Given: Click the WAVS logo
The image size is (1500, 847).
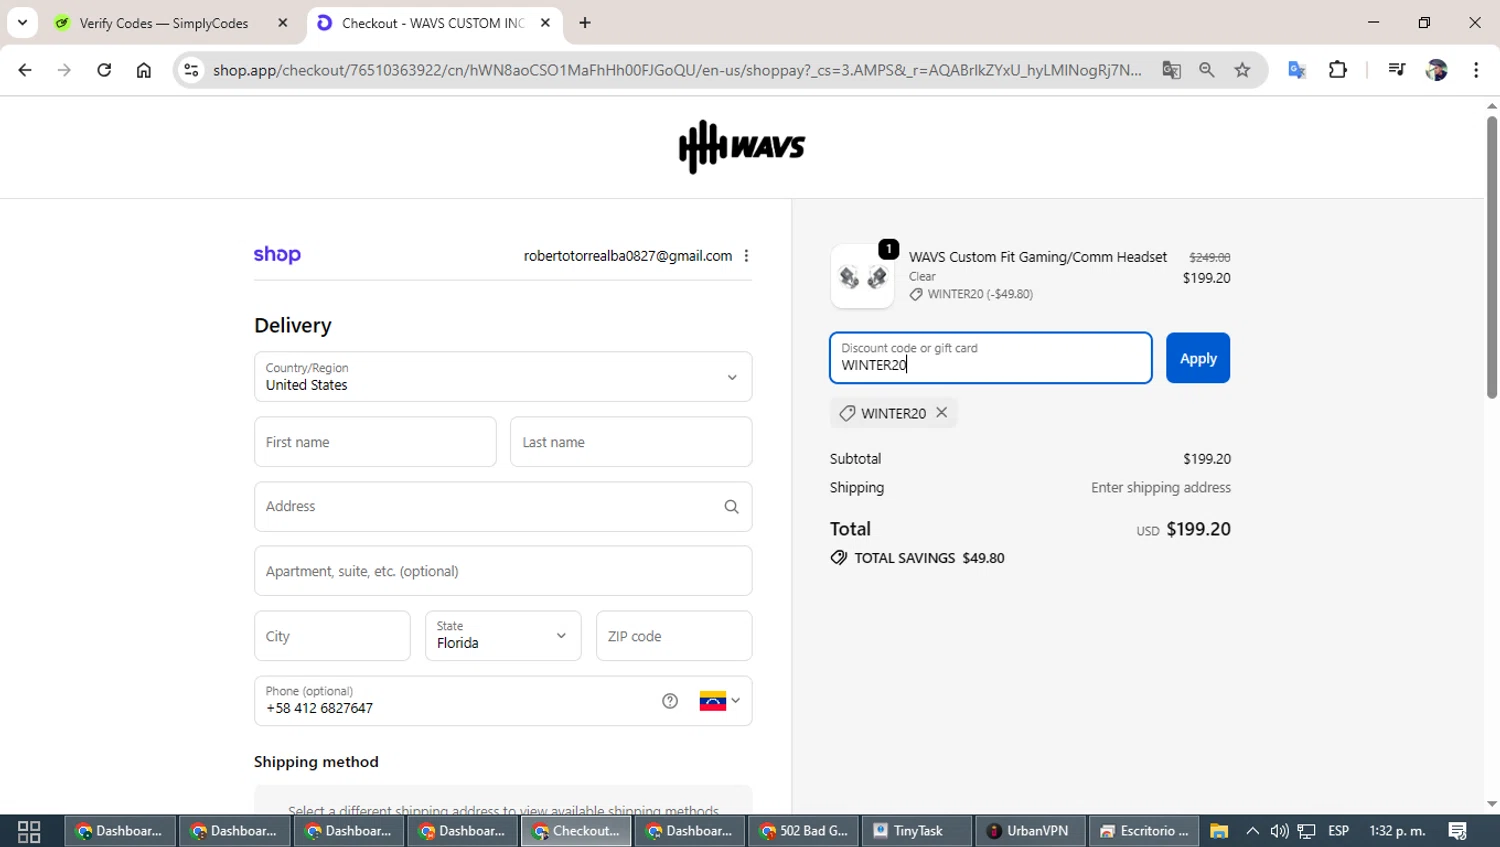Looking at the screenshot, I should 742,147.
